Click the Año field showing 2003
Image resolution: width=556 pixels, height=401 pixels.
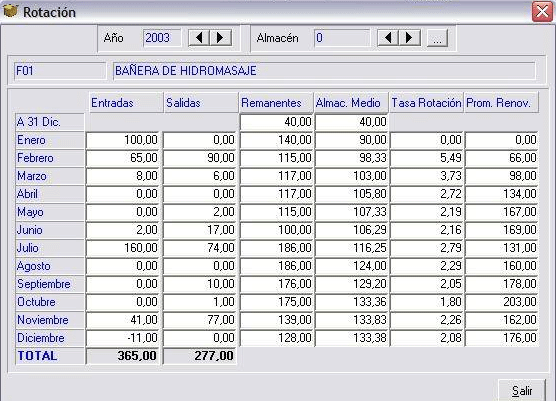(162, 38)
